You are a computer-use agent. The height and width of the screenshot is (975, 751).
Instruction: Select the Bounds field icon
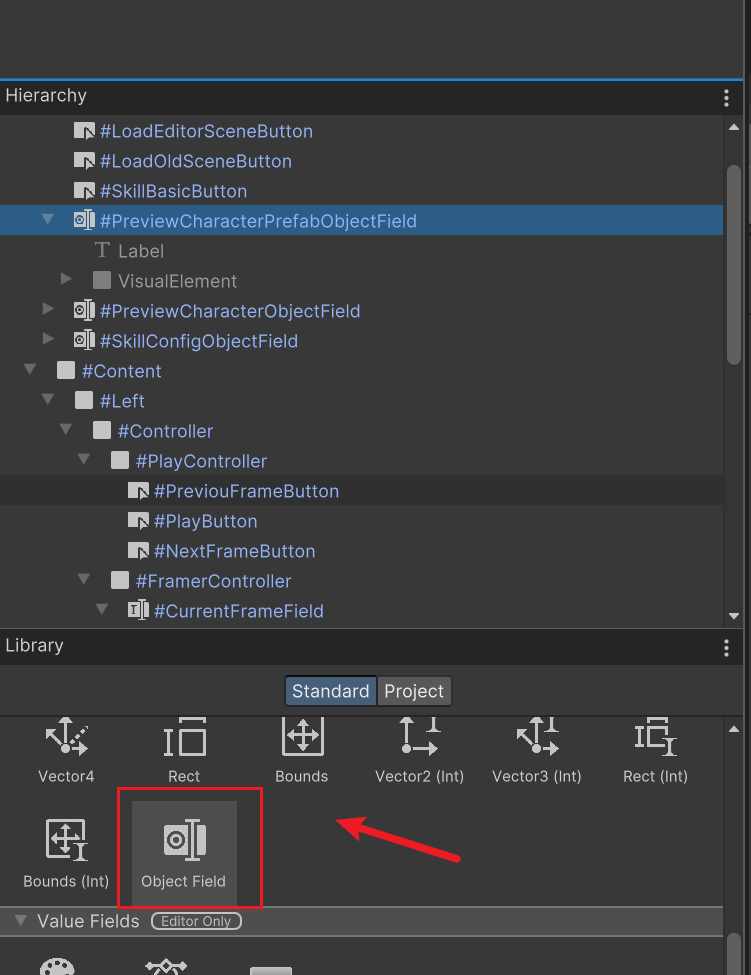tap(302, 737)
